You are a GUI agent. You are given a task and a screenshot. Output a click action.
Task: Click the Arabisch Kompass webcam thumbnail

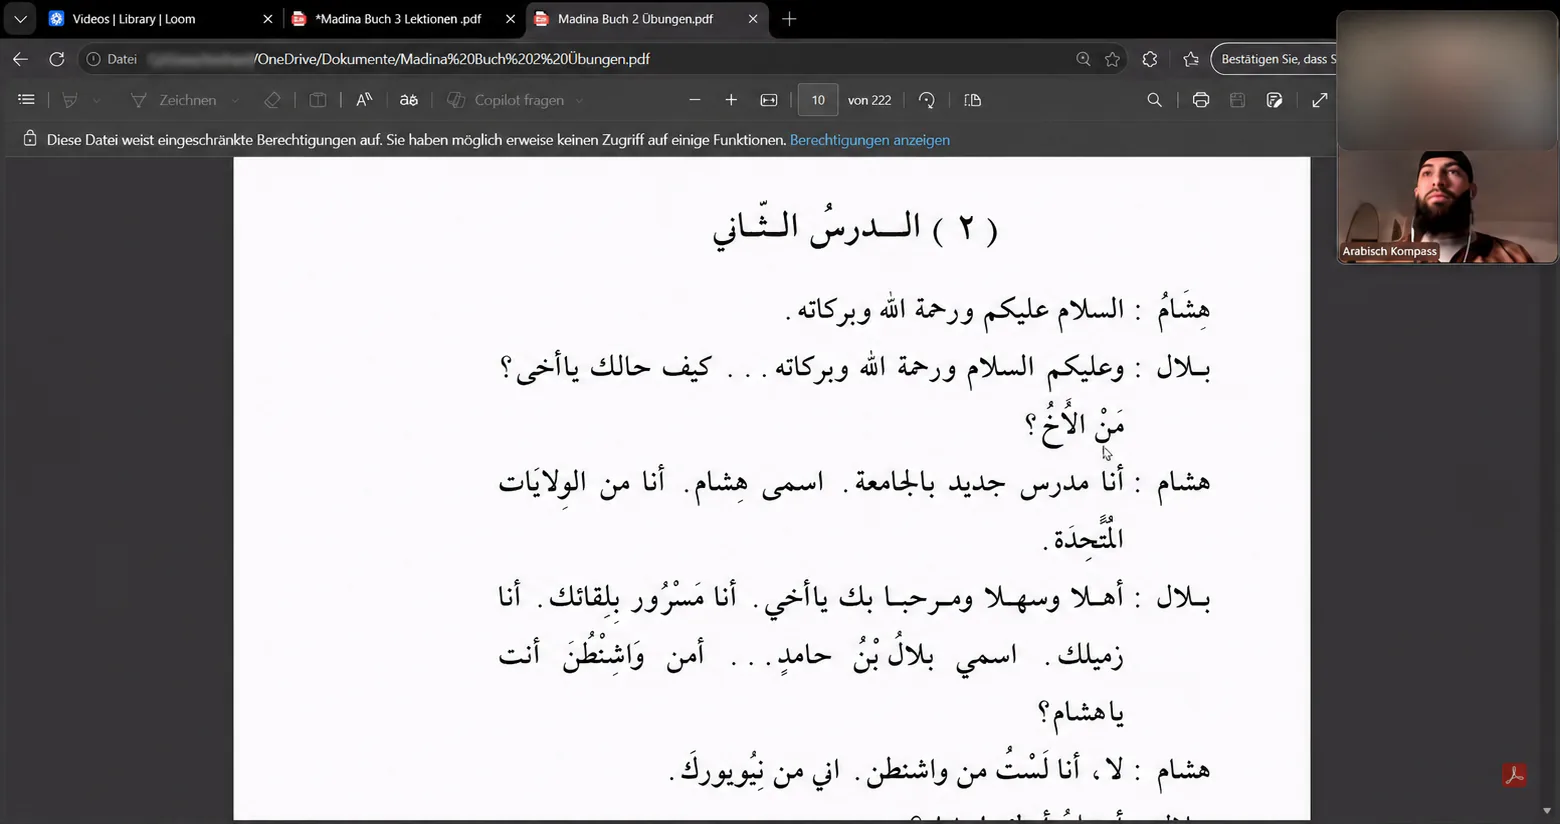click(x=1447, y=207)
